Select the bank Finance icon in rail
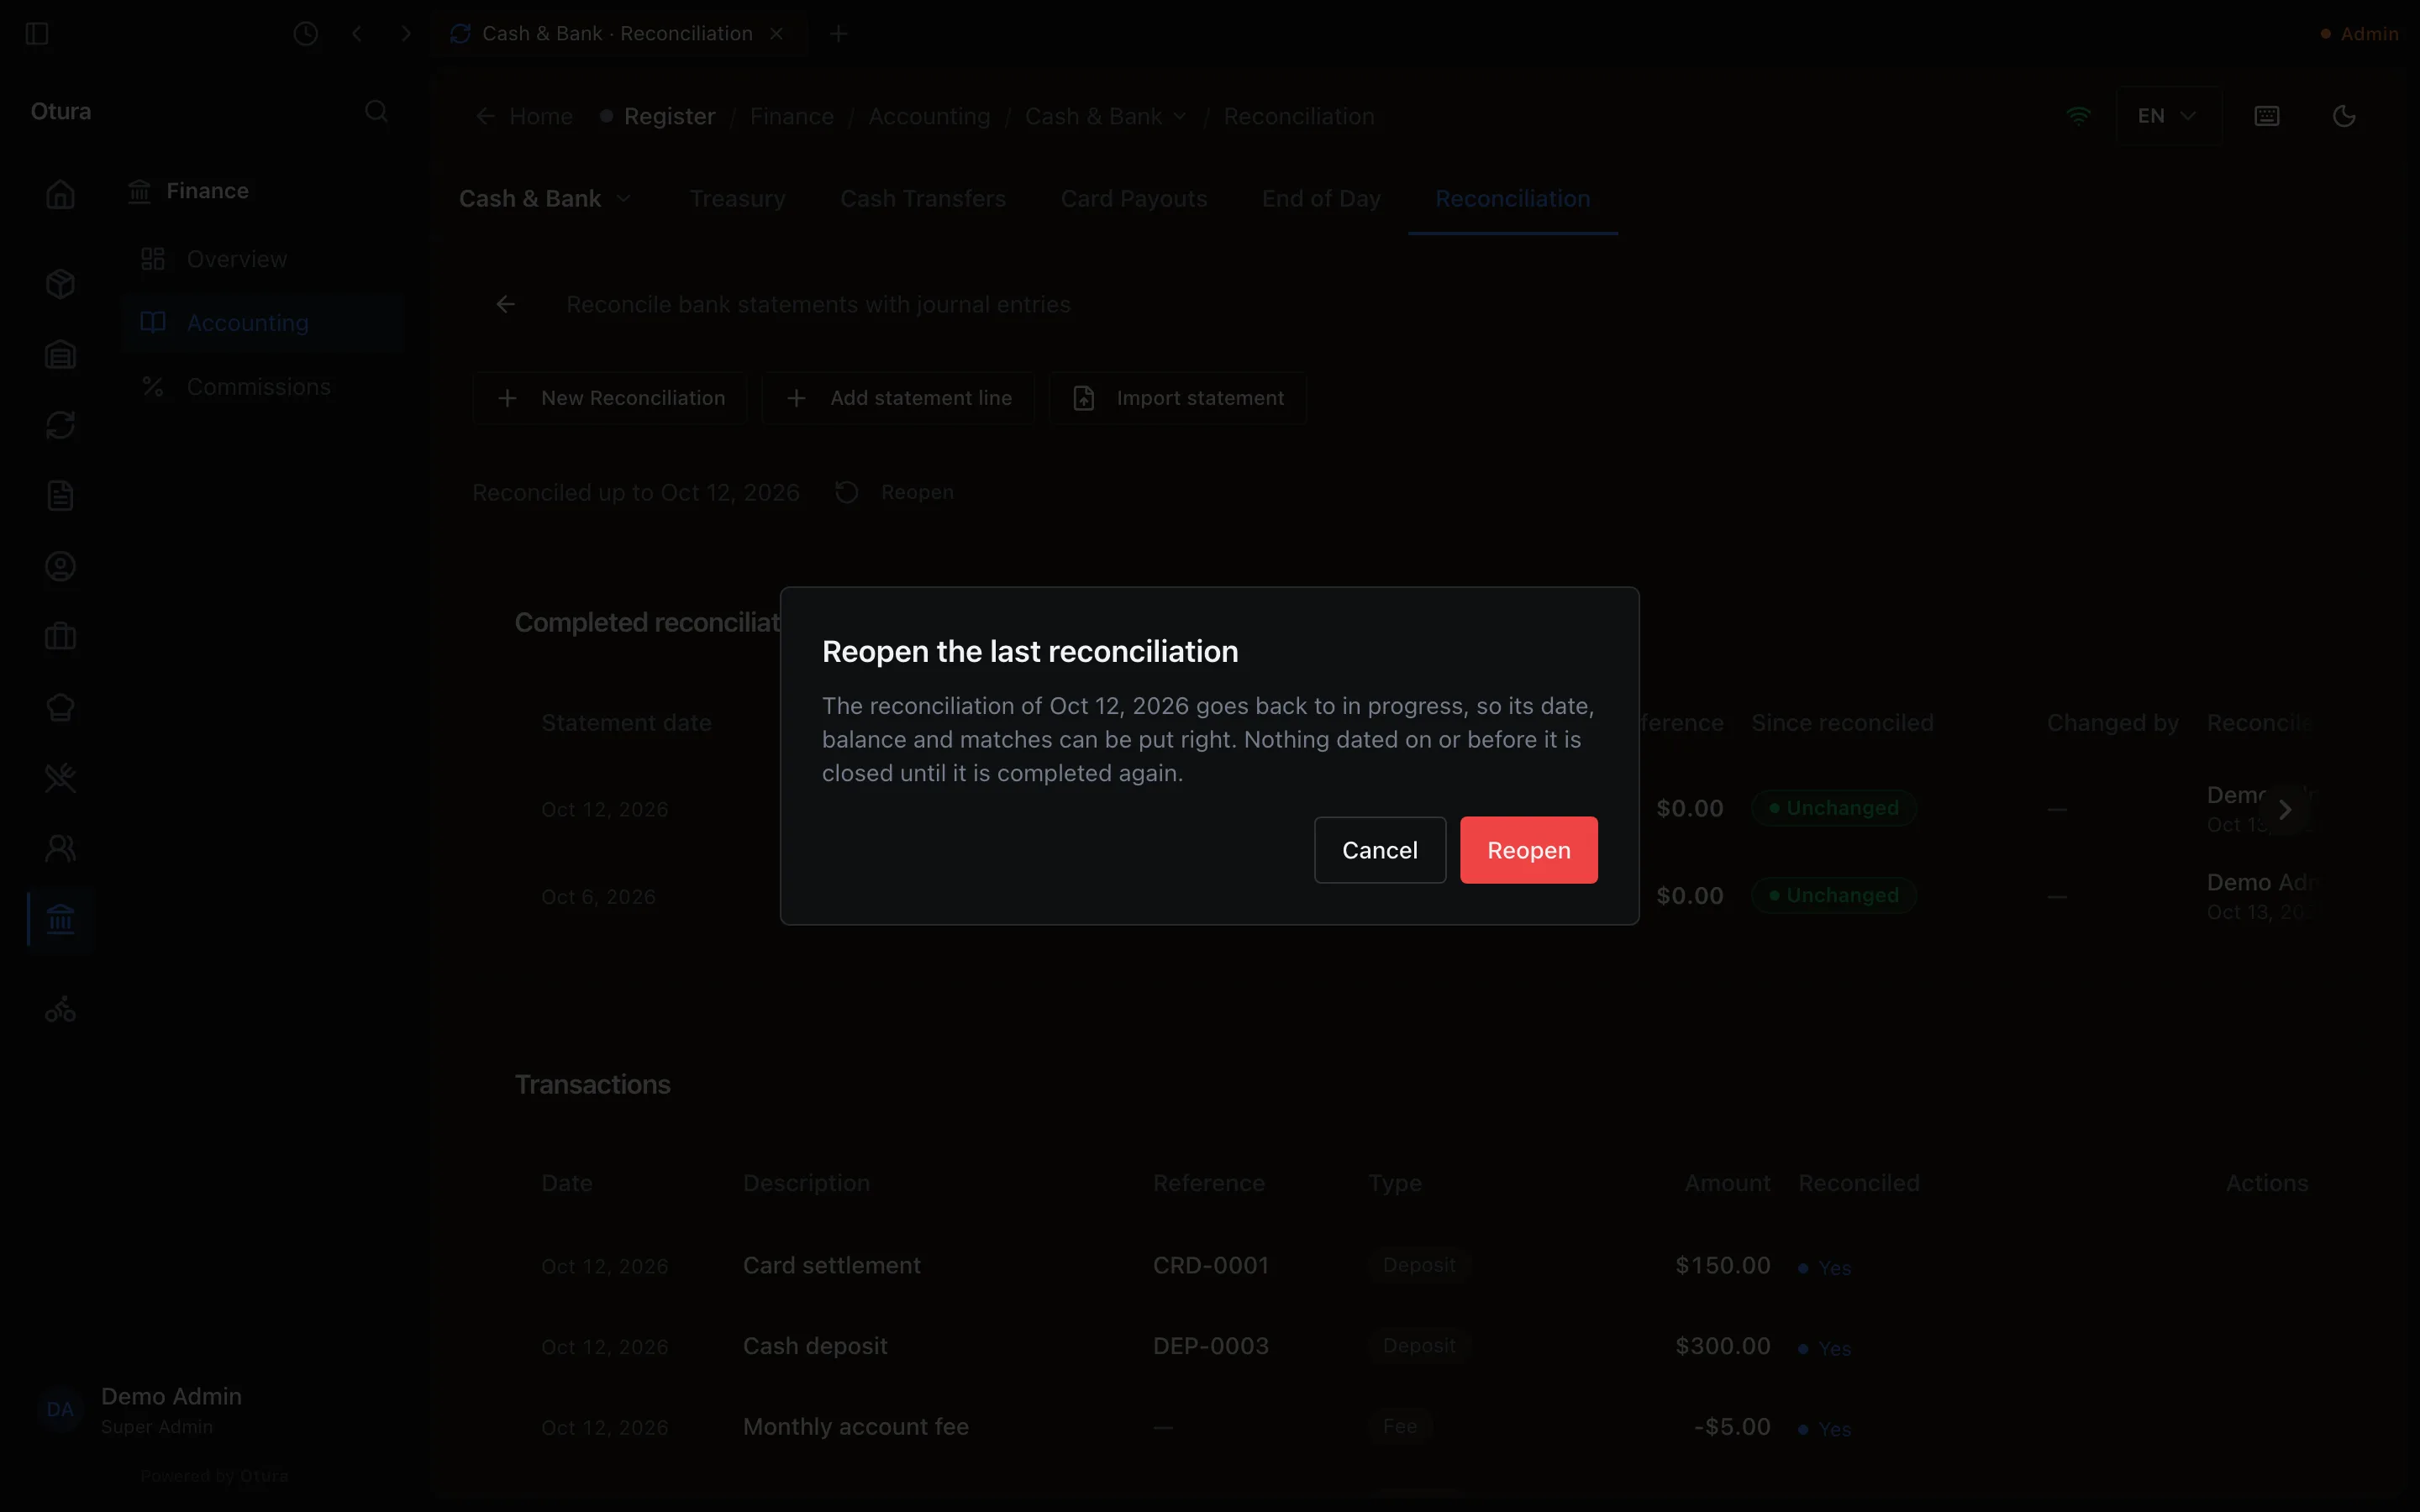This screenshot has width=2420, height=1512. [x=60, y=919]
